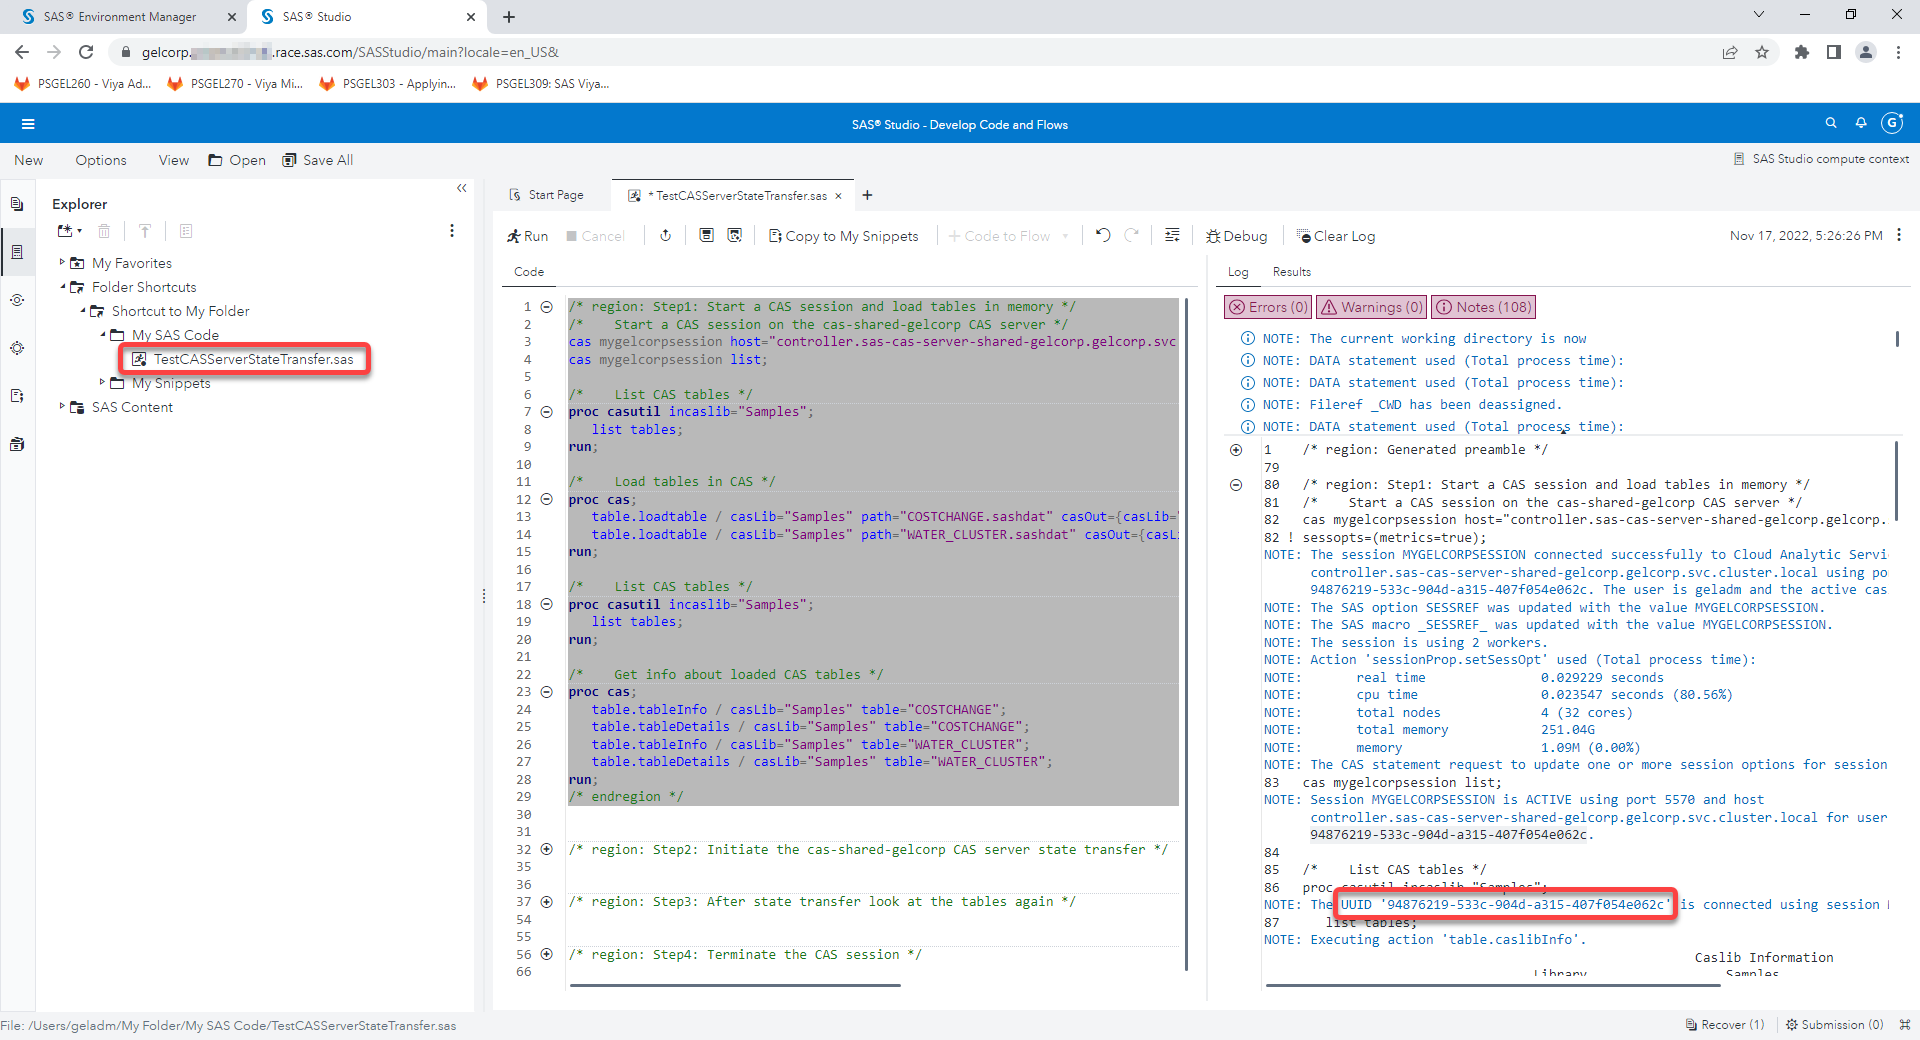
Task: Expand the SAS Content node
Action: tap(62, 406)
